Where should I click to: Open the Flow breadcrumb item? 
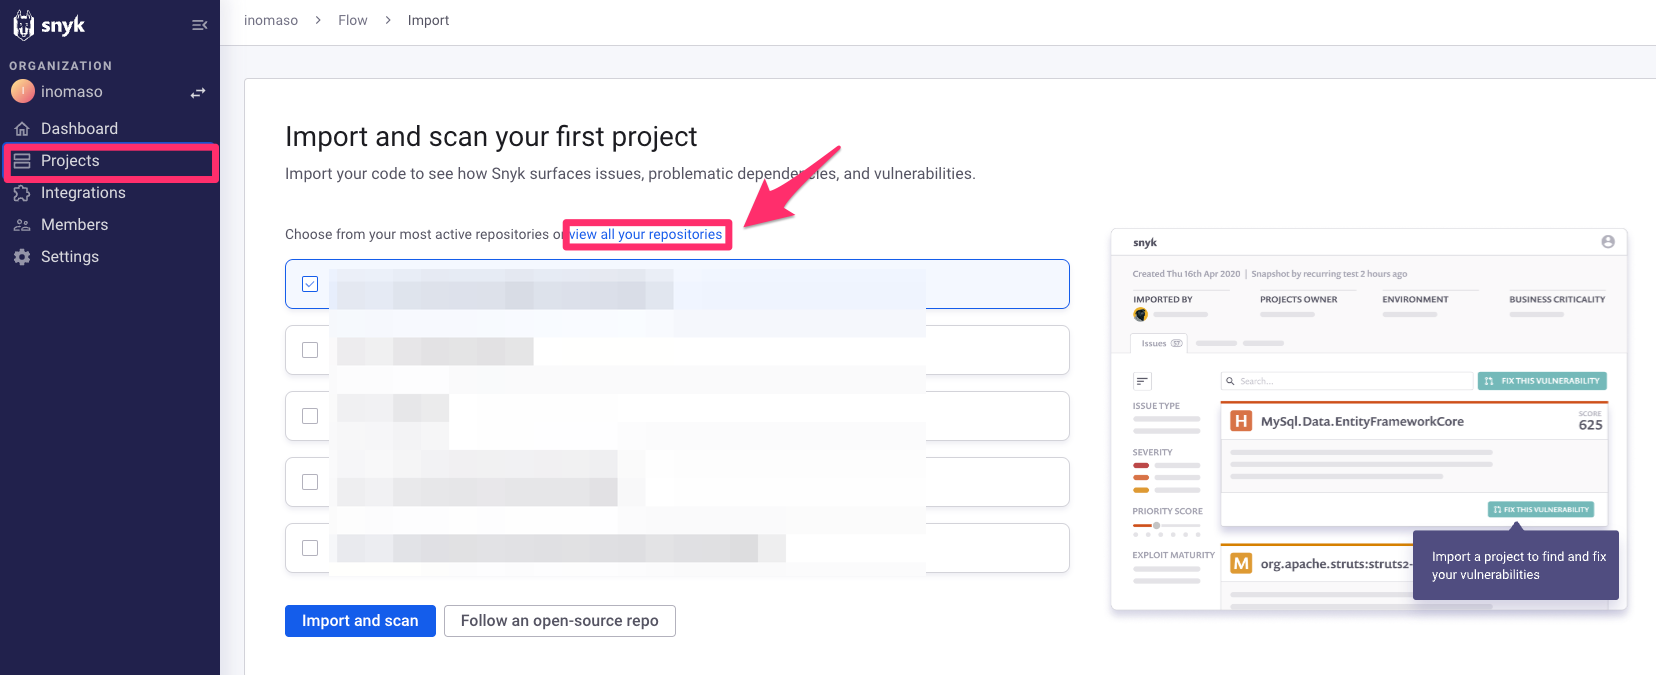coord(352,20)
